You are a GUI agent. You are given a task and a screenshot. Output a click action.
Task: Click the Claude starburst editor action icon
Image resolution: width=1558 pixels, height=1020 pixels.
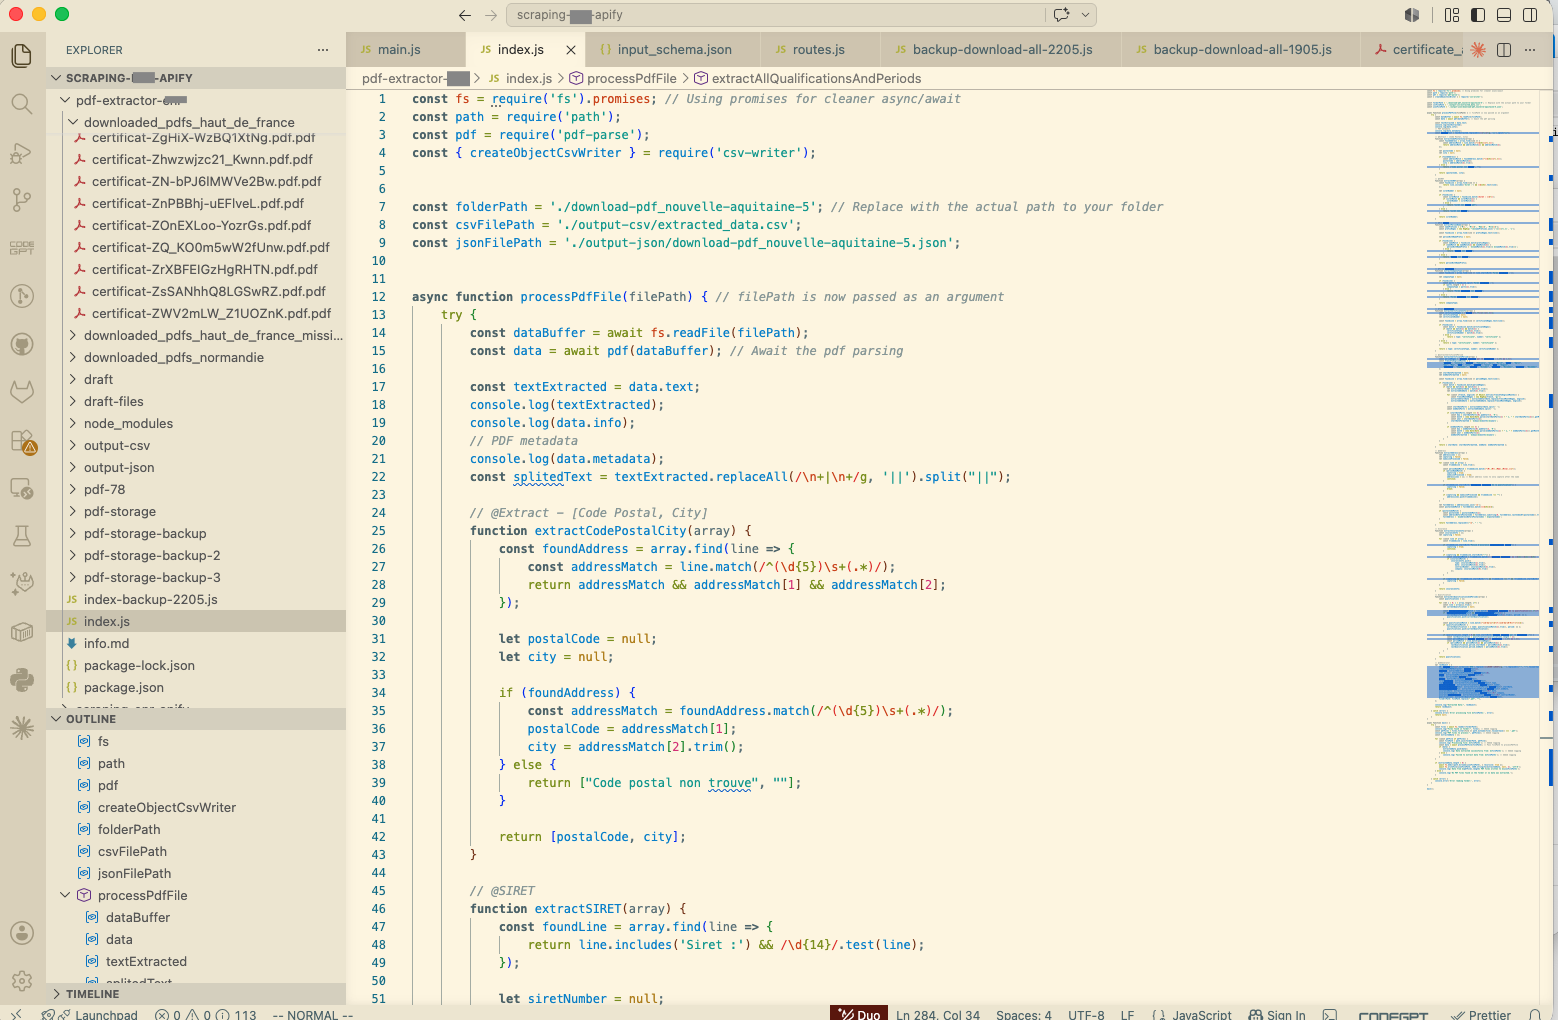coord(1478,50)
